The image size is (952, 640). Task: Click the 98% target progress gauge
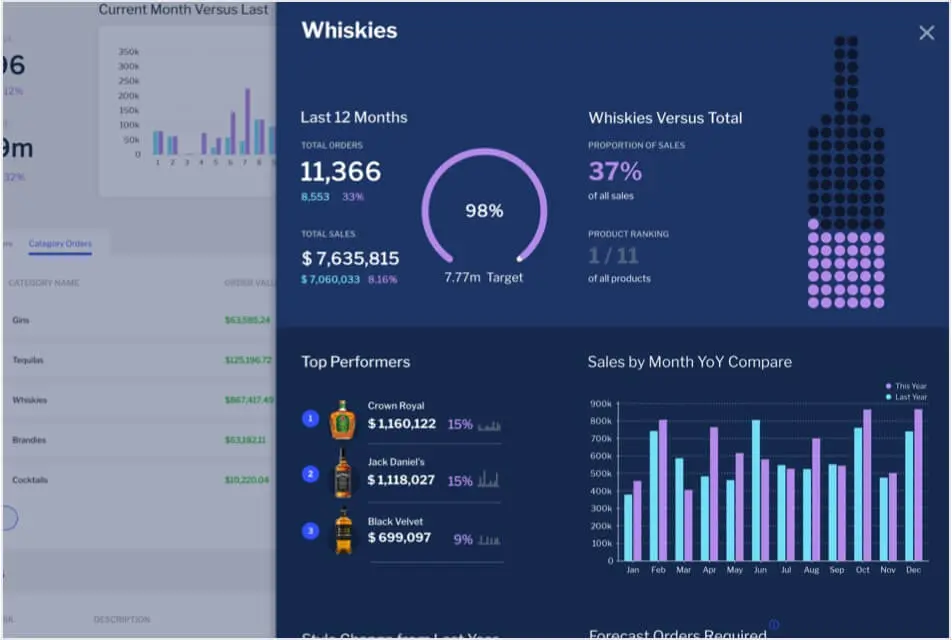(x=484, y=212)
